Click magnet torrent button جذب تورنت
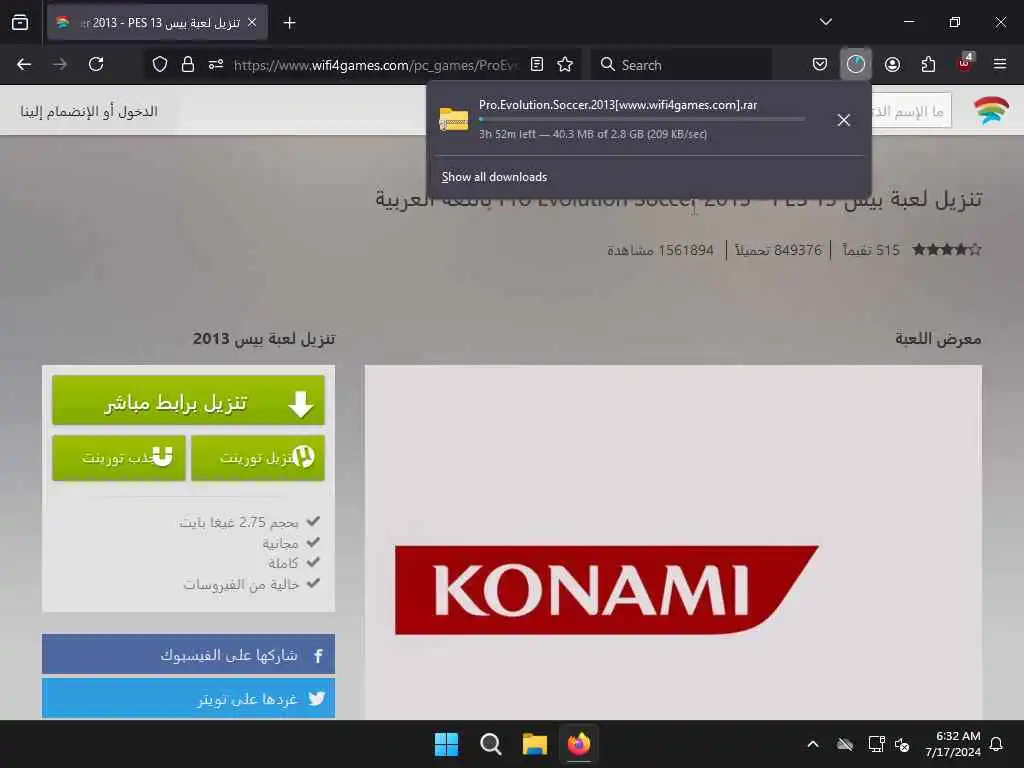Image resolution: width=1024 pixels, height=768 pixels. tap(119, 458)
